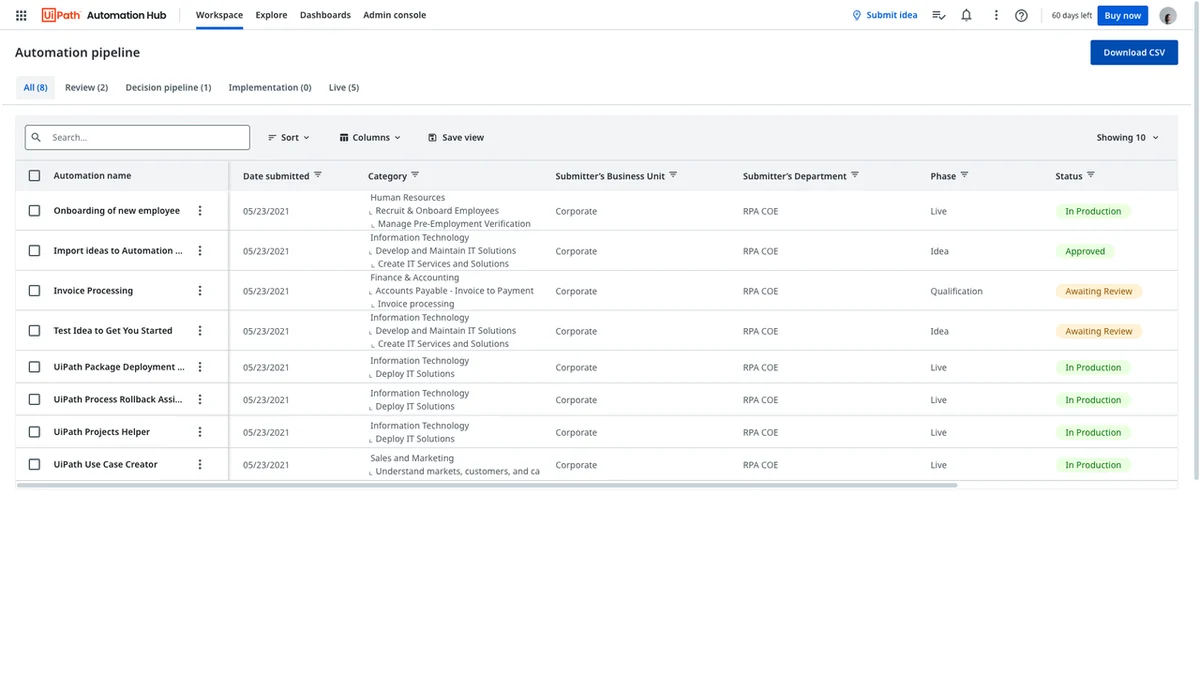
Task: Open the help question mark icon
Action: tap(1021, 15)
